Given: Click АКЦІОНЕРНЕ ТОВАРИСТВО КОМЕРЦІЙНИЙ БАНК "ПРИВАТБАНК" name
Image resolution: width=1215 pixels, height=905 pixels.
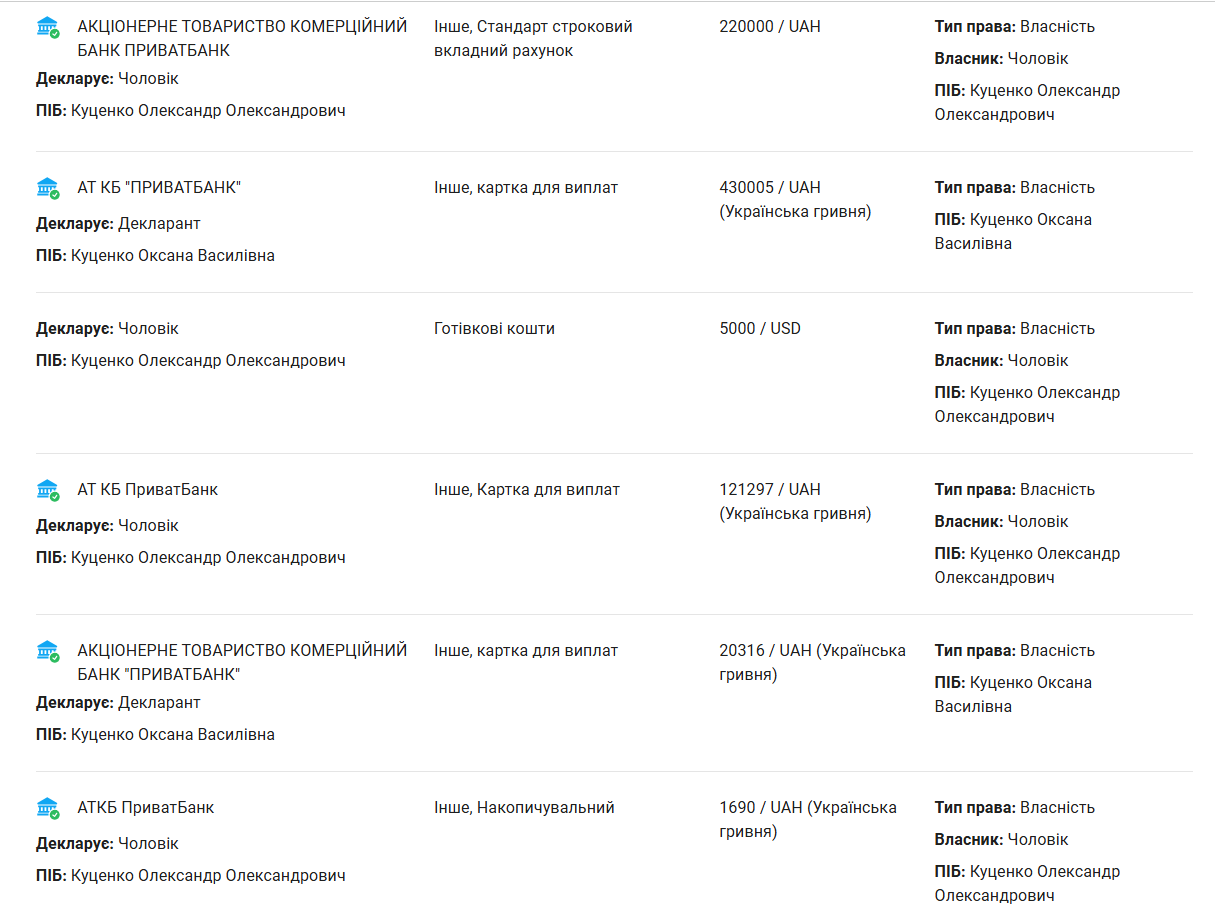Looking at the screenshot, I should pos(242,662).
